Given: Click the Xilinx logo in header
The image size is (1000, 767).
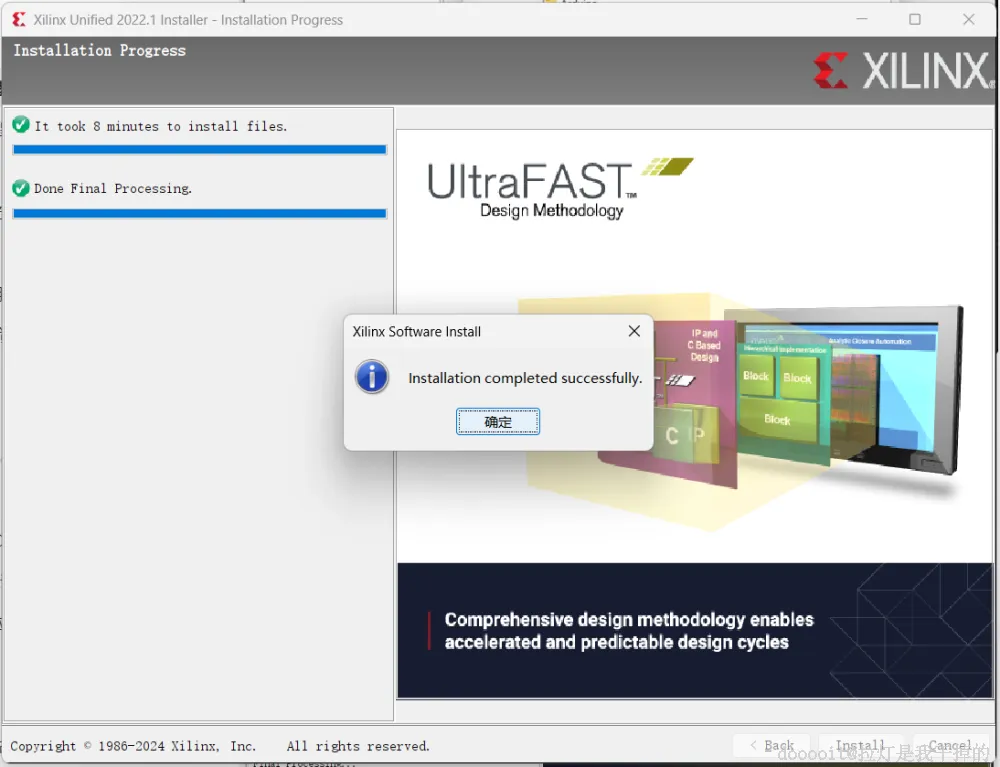Looking at the screenshot, I should (x=902, y=70).
